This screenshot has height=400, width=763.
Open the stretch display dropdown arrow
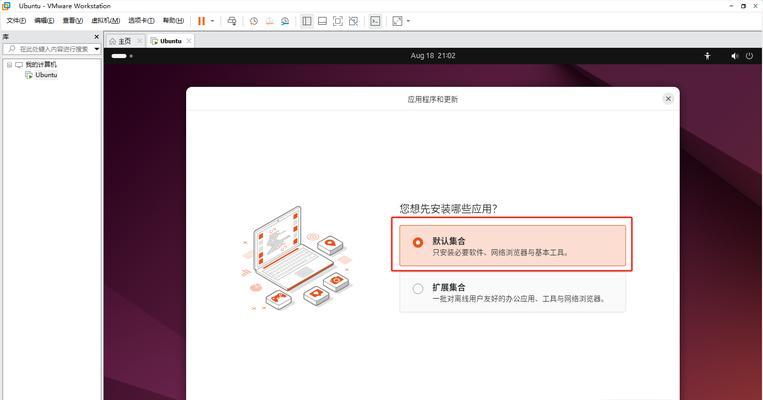point(408,21)
